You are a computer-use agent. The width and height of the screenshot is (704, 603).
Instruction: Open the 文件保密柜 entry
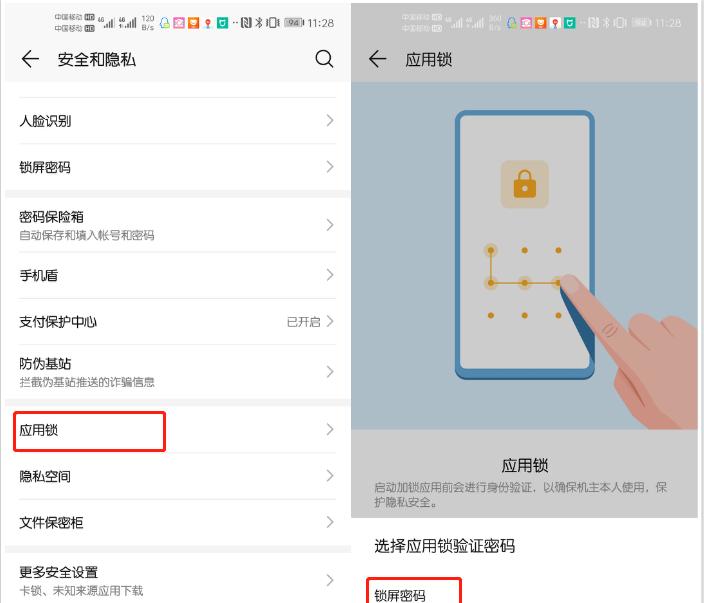coord(177,522)
